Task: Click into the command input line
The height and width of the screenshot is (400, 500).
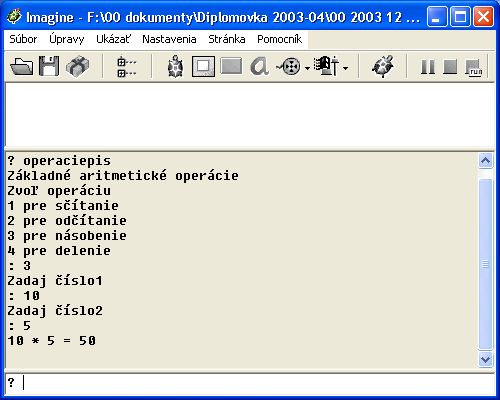Action: (250, 383)
